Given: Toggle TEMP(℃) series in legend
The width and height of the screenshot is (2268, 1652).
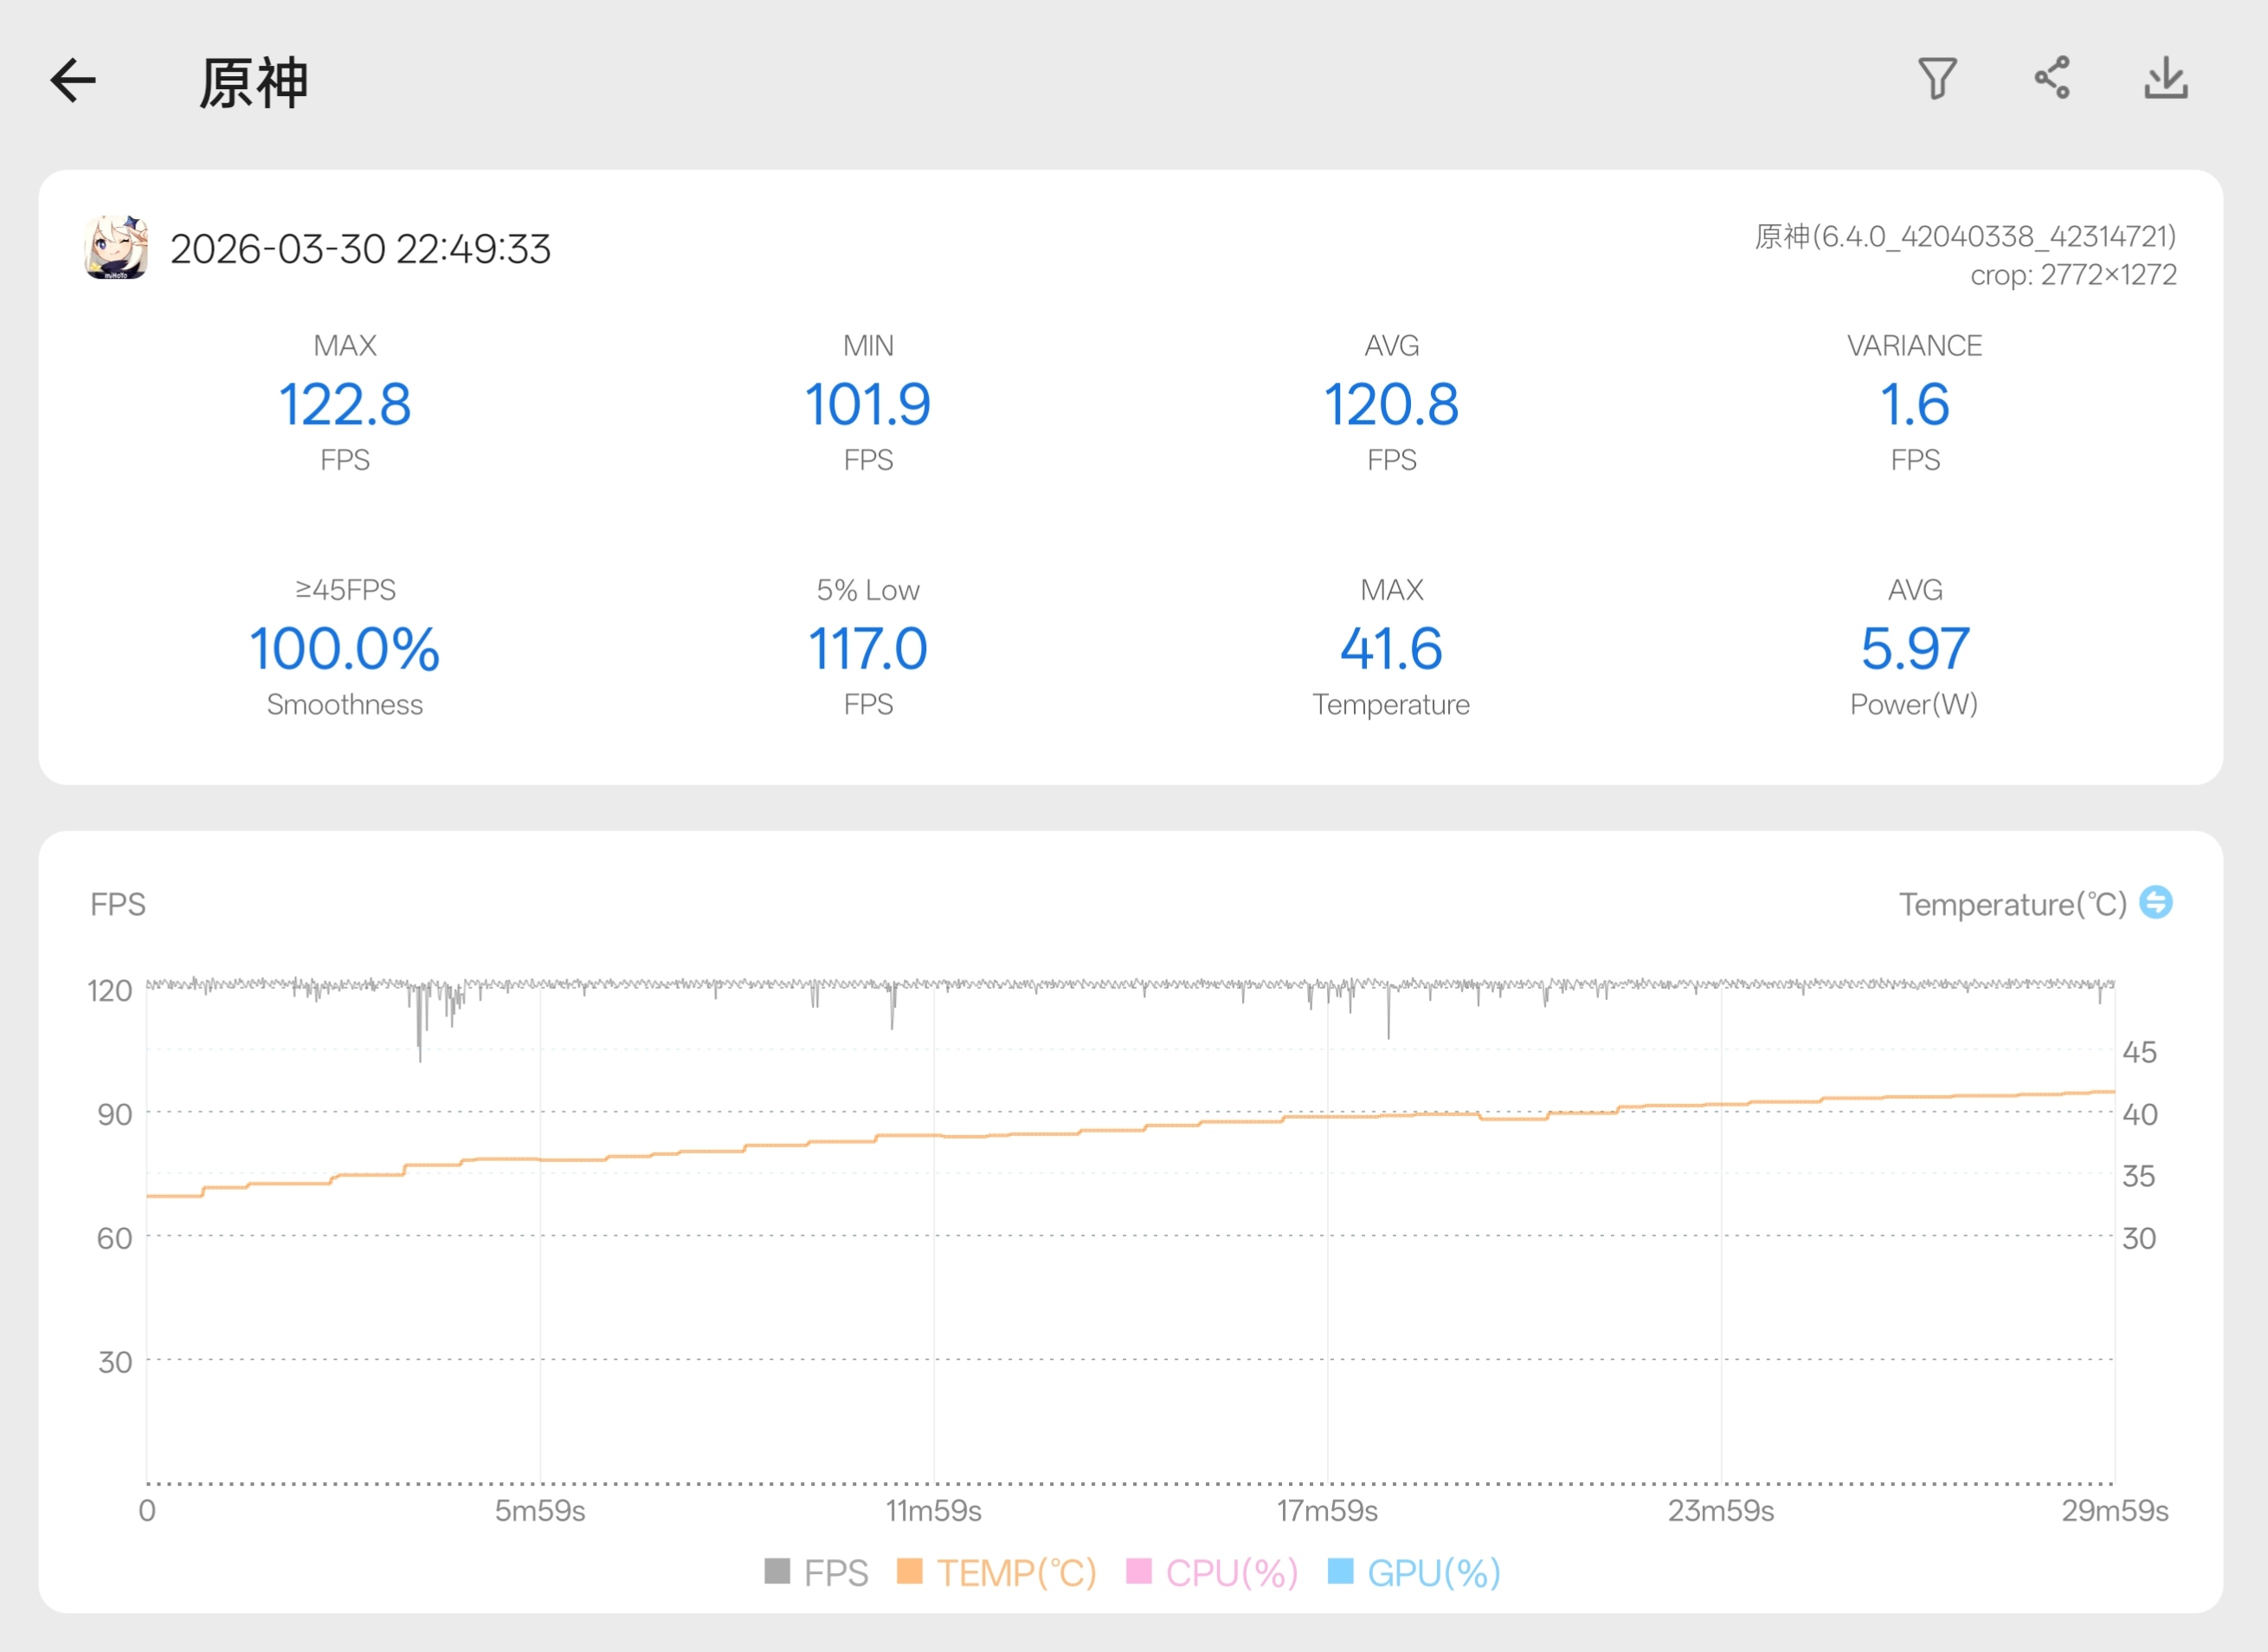Looking at the screenshot, I should [1016, 1573].
